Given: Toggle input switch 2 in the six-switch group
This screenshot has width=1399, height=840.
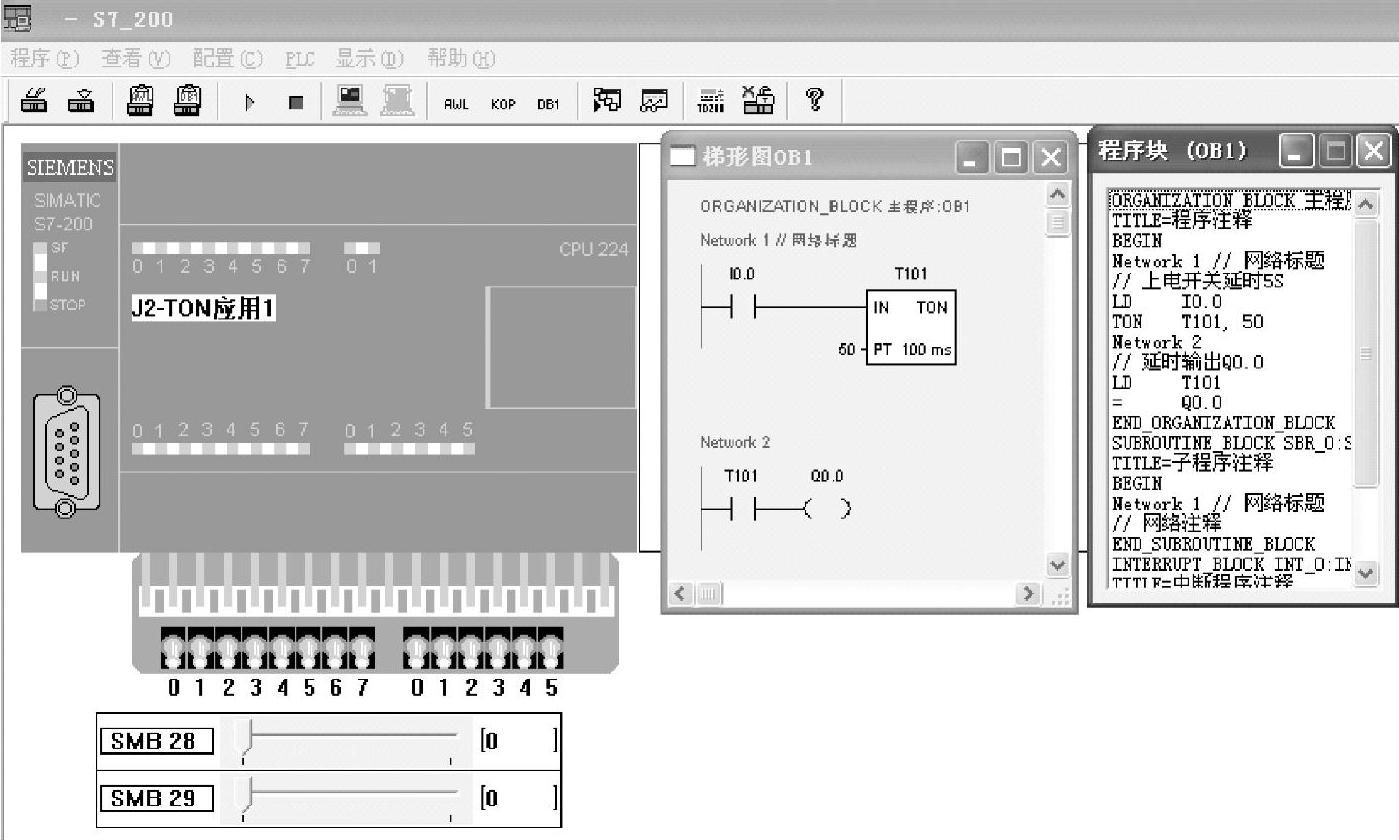Looking at the screenshot, I should pyautogui.click(x=470, y=649).
